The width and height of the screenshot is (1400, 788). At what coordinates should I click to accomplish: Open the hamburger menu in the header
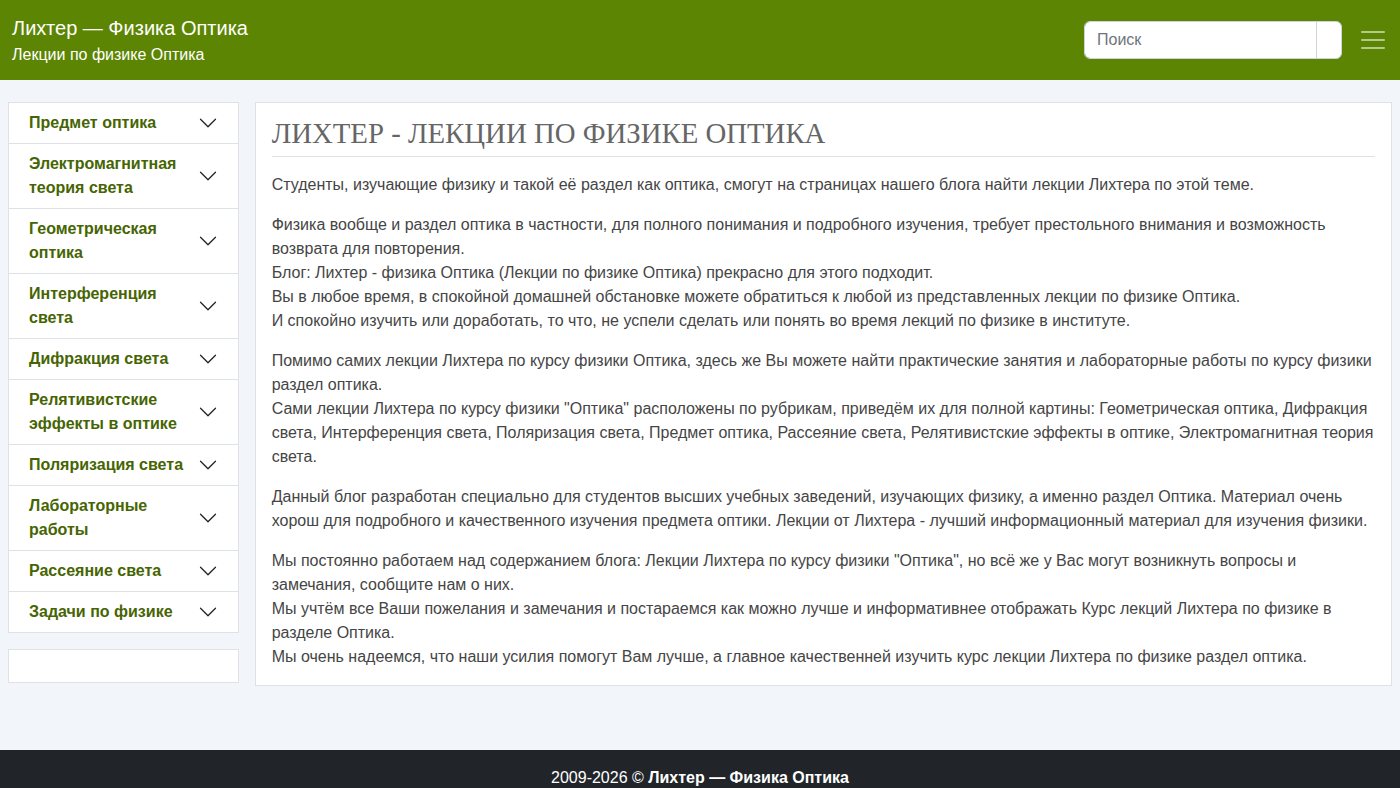[1372, 40]
